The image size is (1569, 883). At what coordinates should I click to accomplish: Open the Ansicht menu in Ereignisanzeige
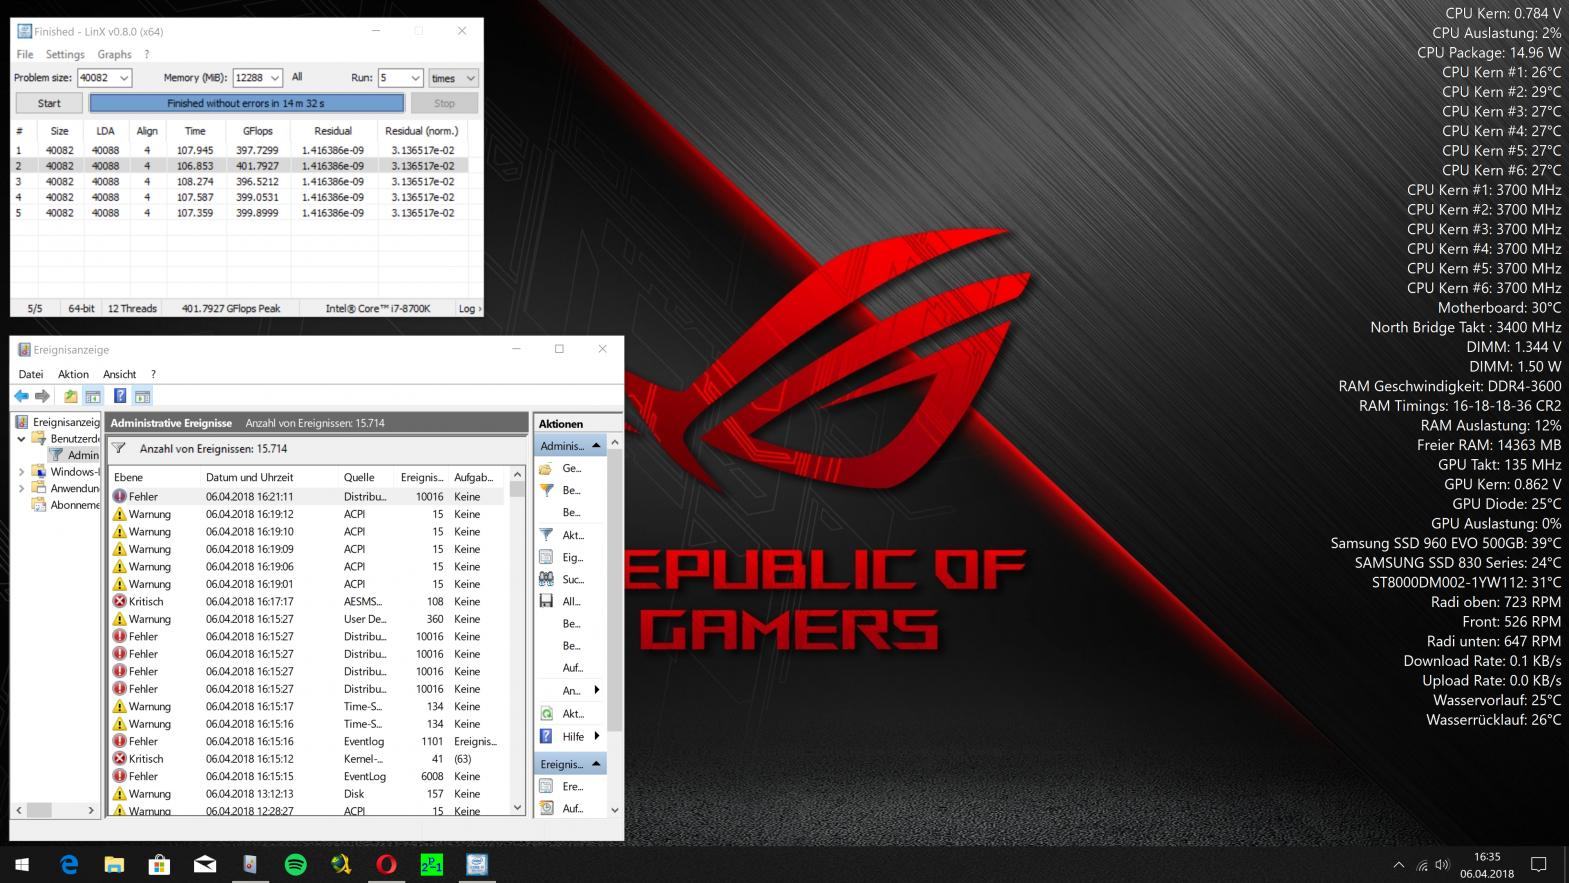pos(120,374)
